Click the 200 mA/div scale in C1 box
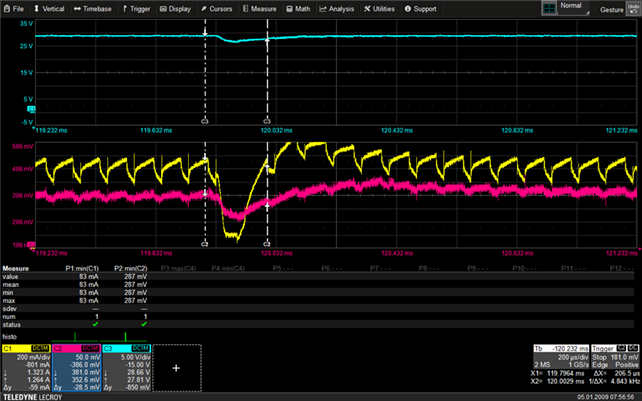Image resolution: width=642 pixels, height=401 pixels. click(x=33, y=358)
